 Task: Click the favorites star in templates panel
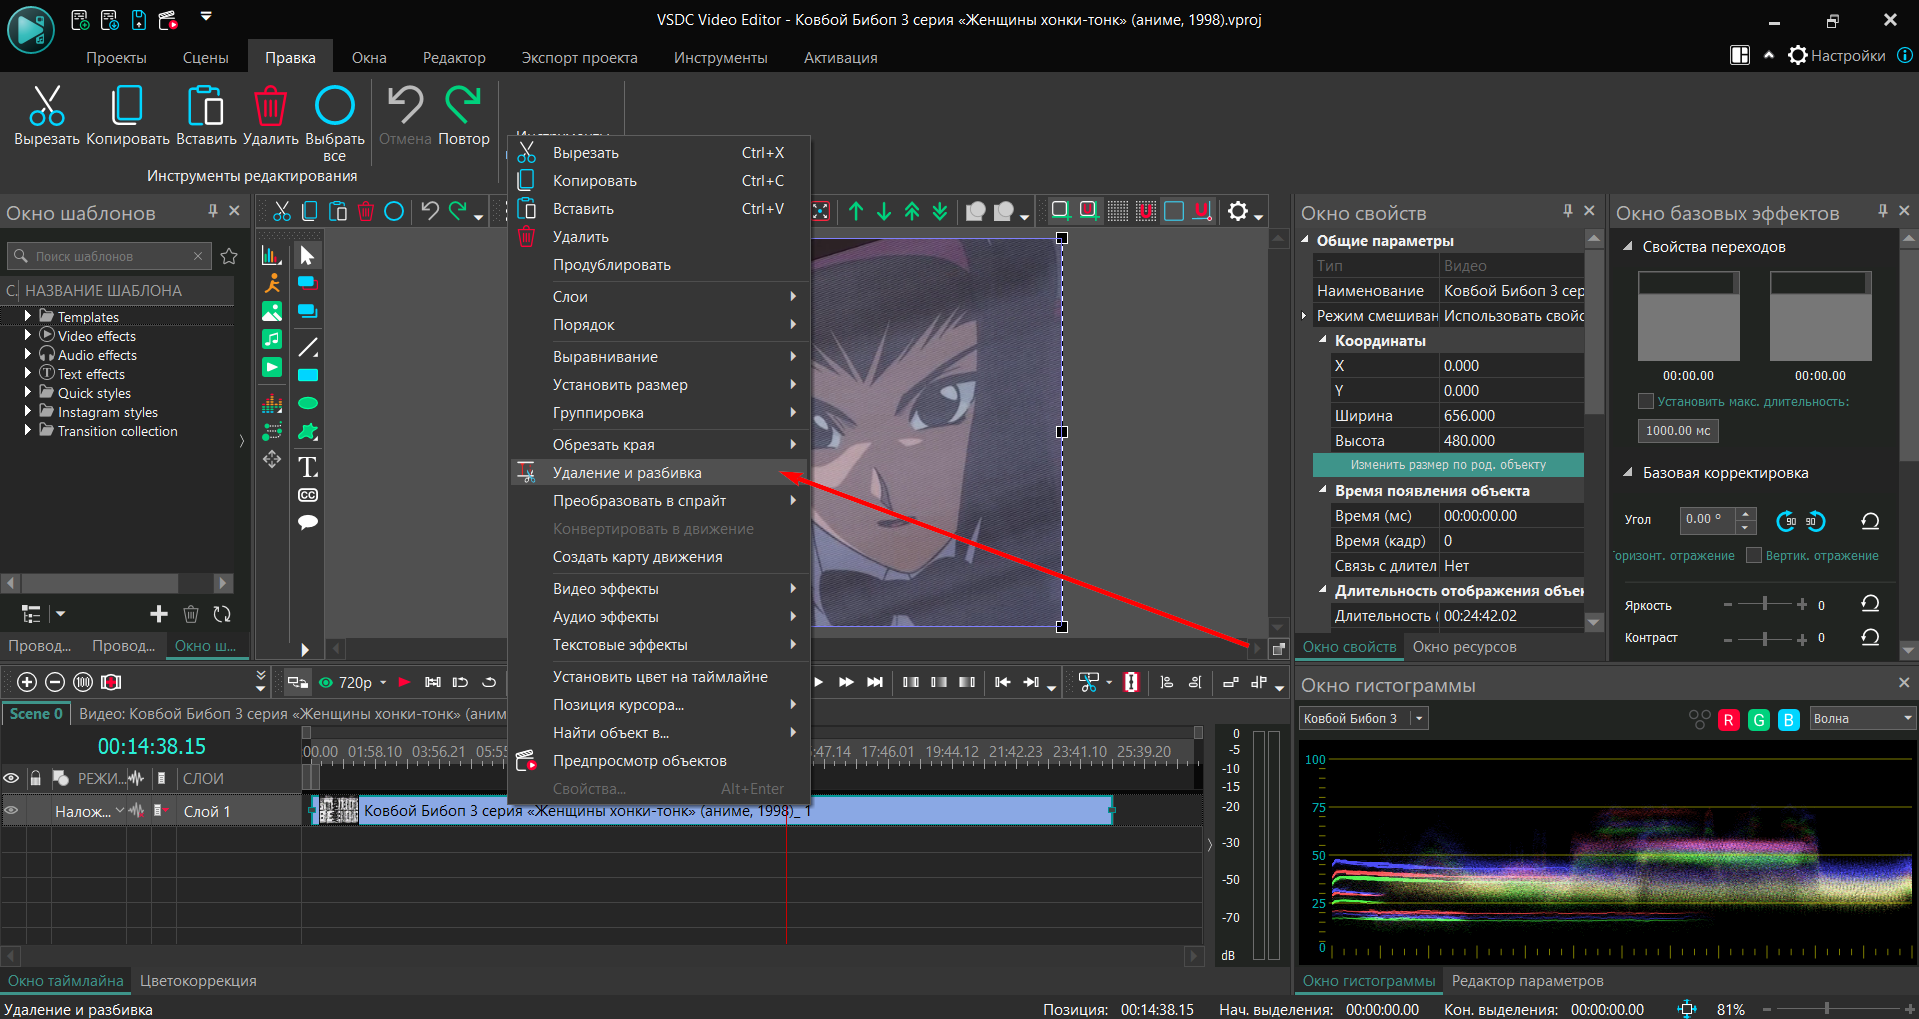pyautogui.click(x=229, y=256)
